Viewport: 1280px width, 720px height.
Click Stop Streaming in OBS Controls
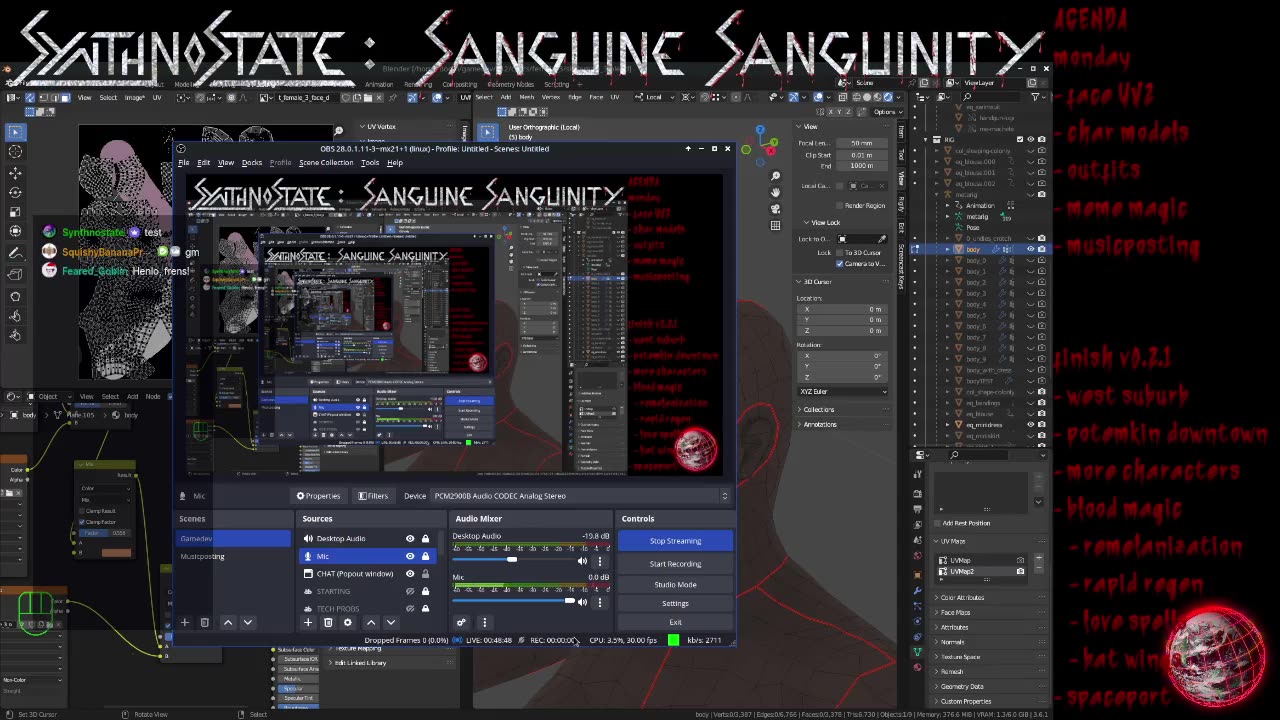click(675, 541)
